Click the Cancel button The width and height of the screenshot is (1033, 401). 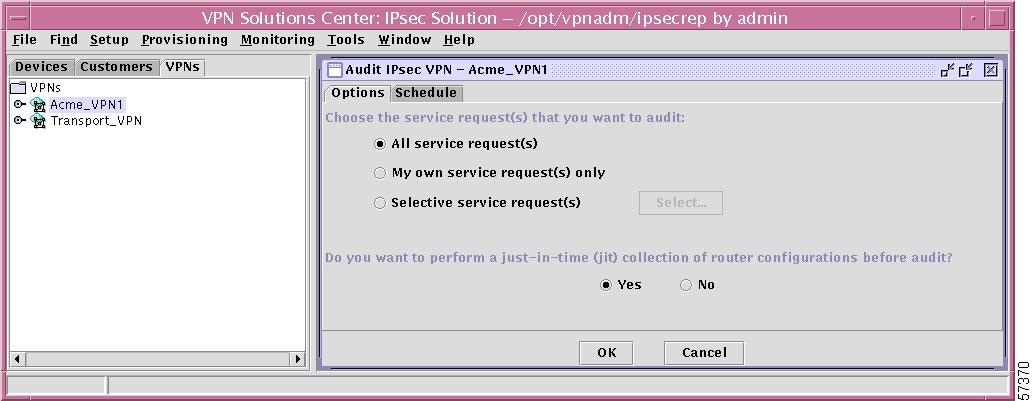point(704,353)
